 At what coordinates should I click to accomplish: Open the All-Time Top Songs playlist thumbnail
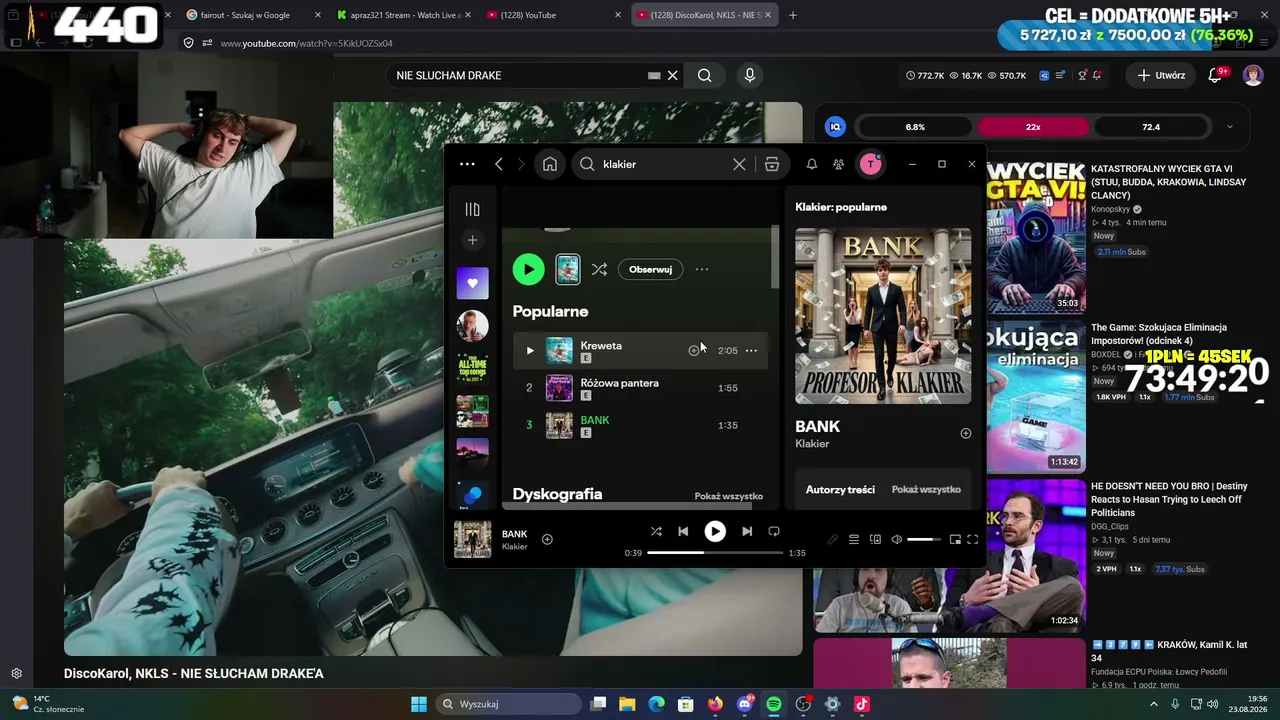tap(473, 368)
